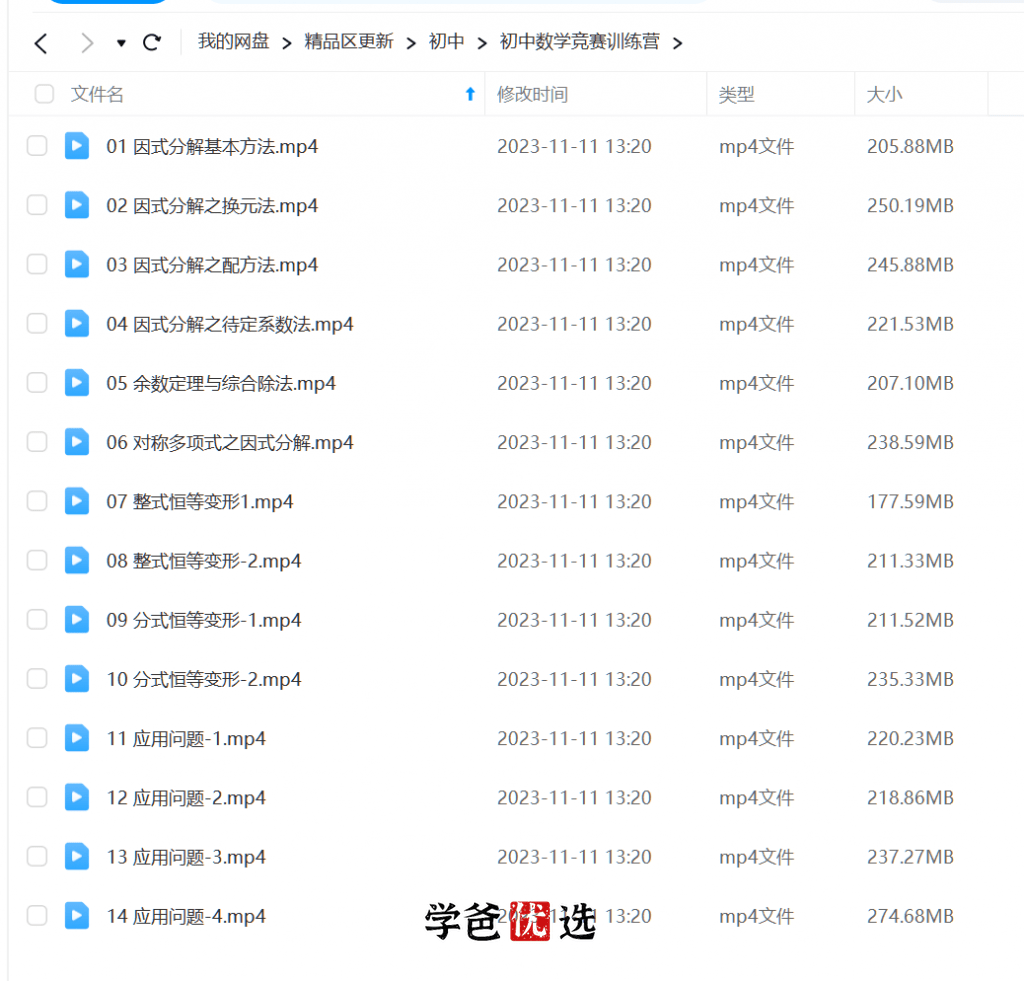This screenshot has height=981, width=1024.
Task: Click size value 250.19MB
Action: (x=910, y=206)
